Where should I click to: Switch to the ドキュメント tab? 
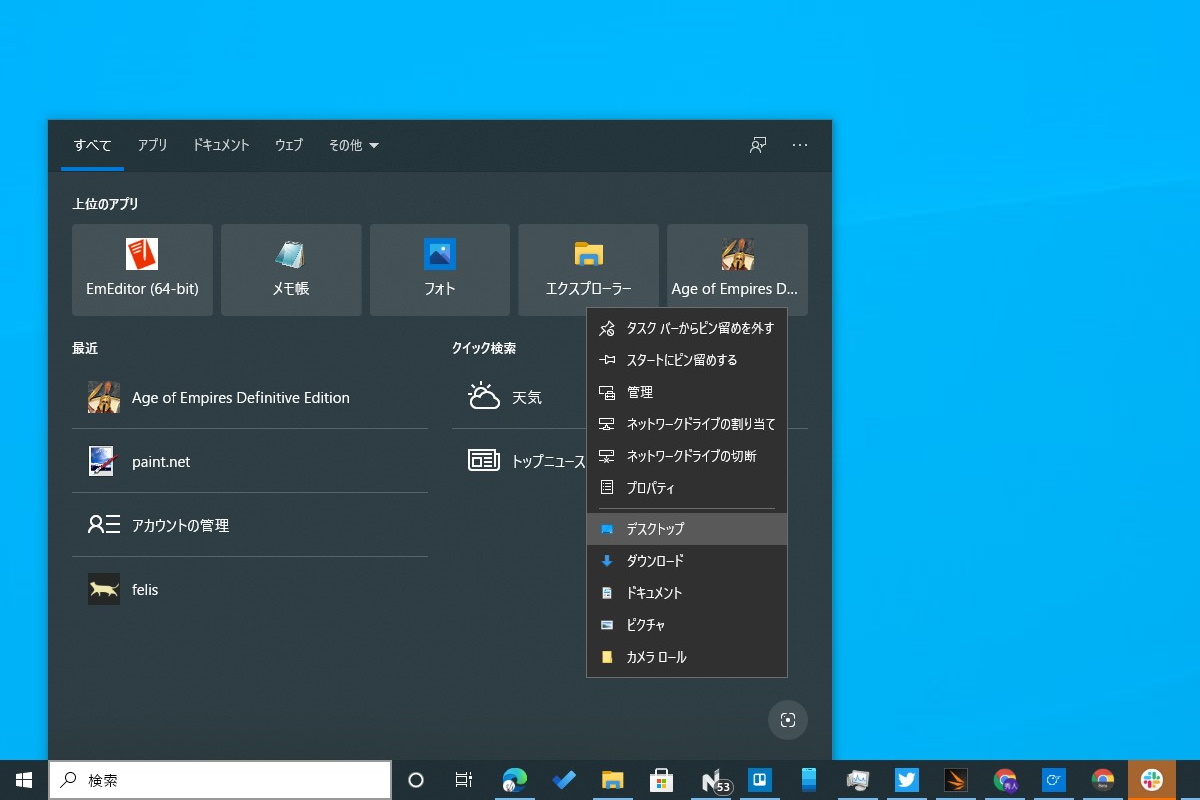[x=221, y=145]
